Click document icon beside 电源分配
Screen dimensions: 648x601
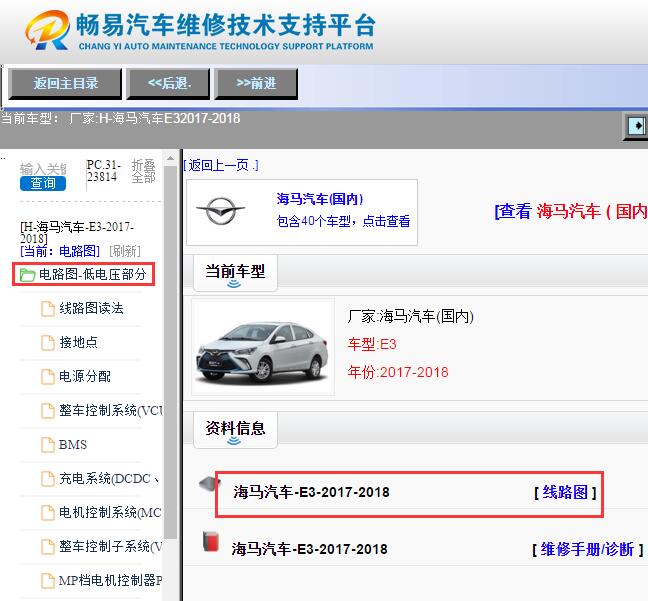[x=48, y=377]
